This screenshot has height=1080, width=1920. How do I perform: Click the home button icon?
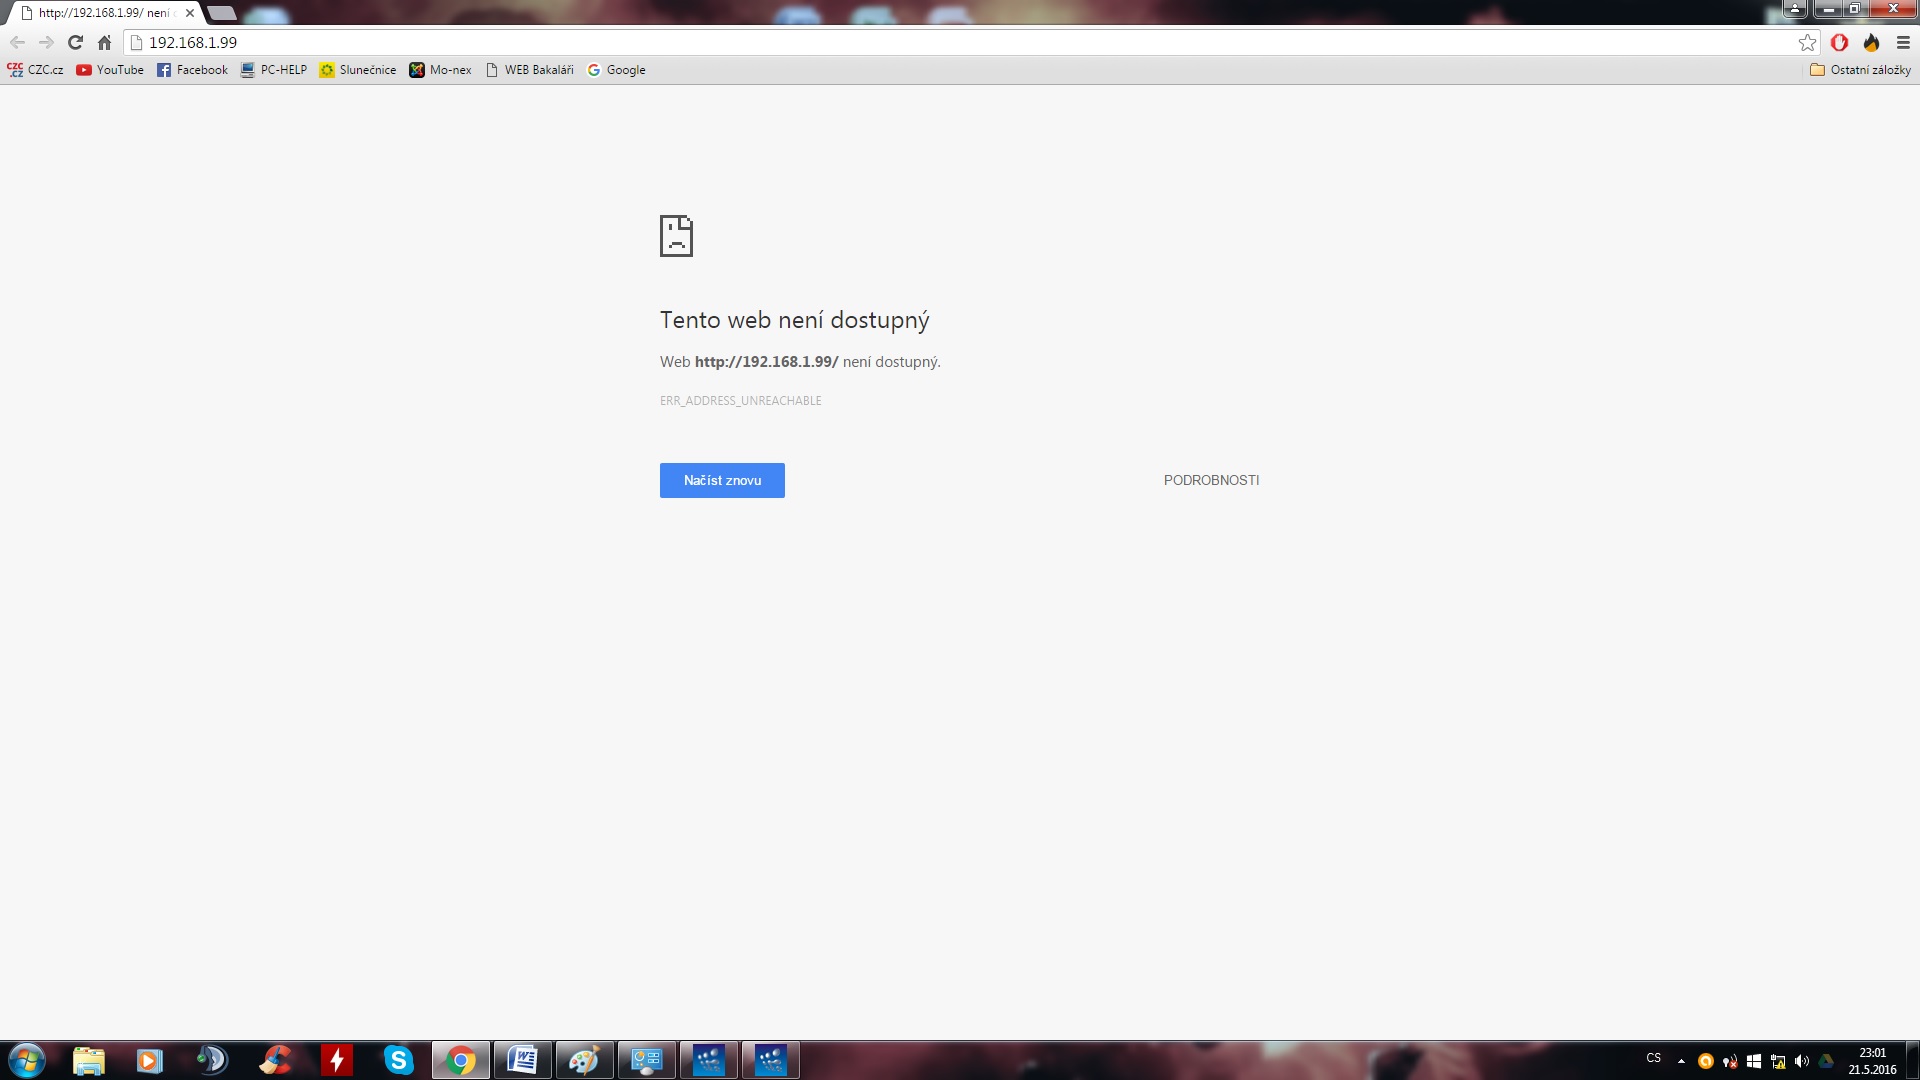click(104, 42)
